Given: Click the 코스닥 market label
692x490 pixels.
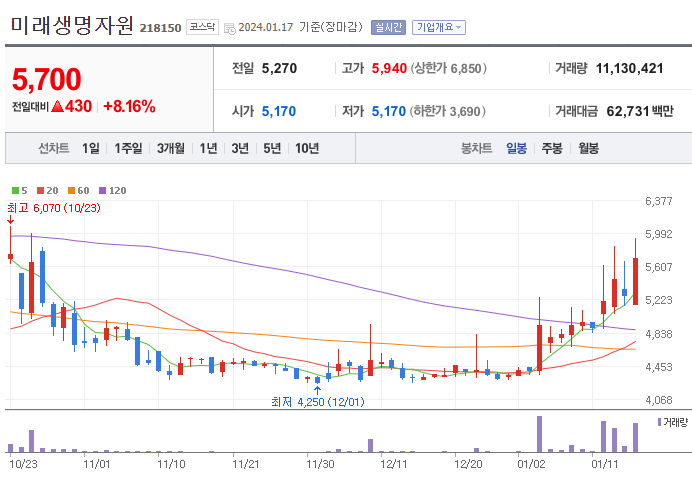Looking at the screenshot, I should 202,27.
